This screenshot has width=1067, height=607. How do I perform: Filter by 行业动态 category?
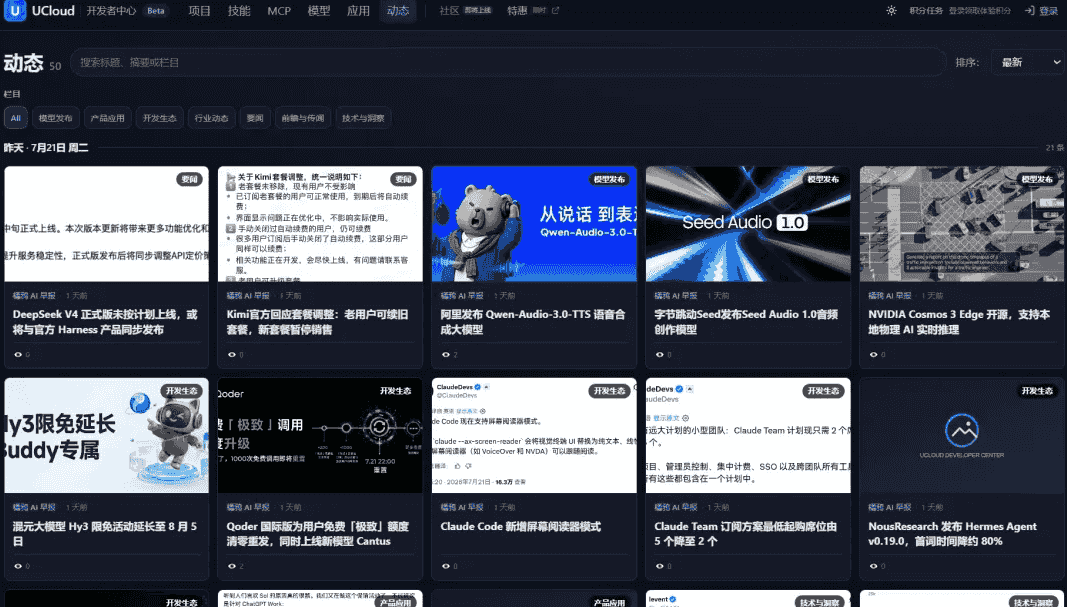coord(212,118)
